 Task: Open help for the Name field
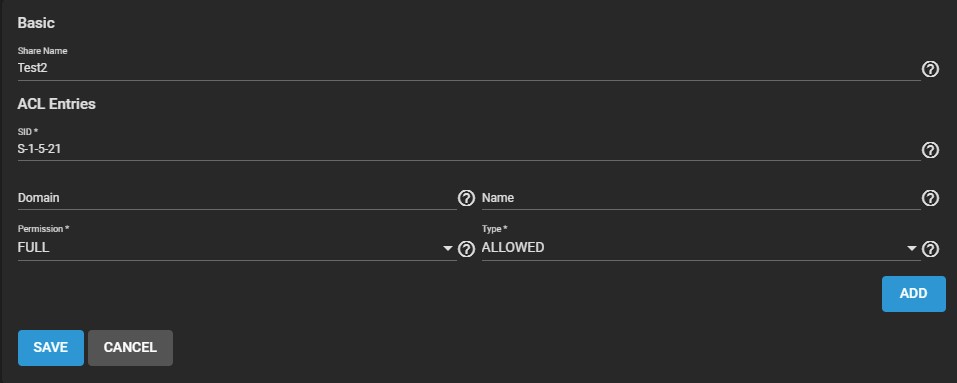(x=930, y=198)
